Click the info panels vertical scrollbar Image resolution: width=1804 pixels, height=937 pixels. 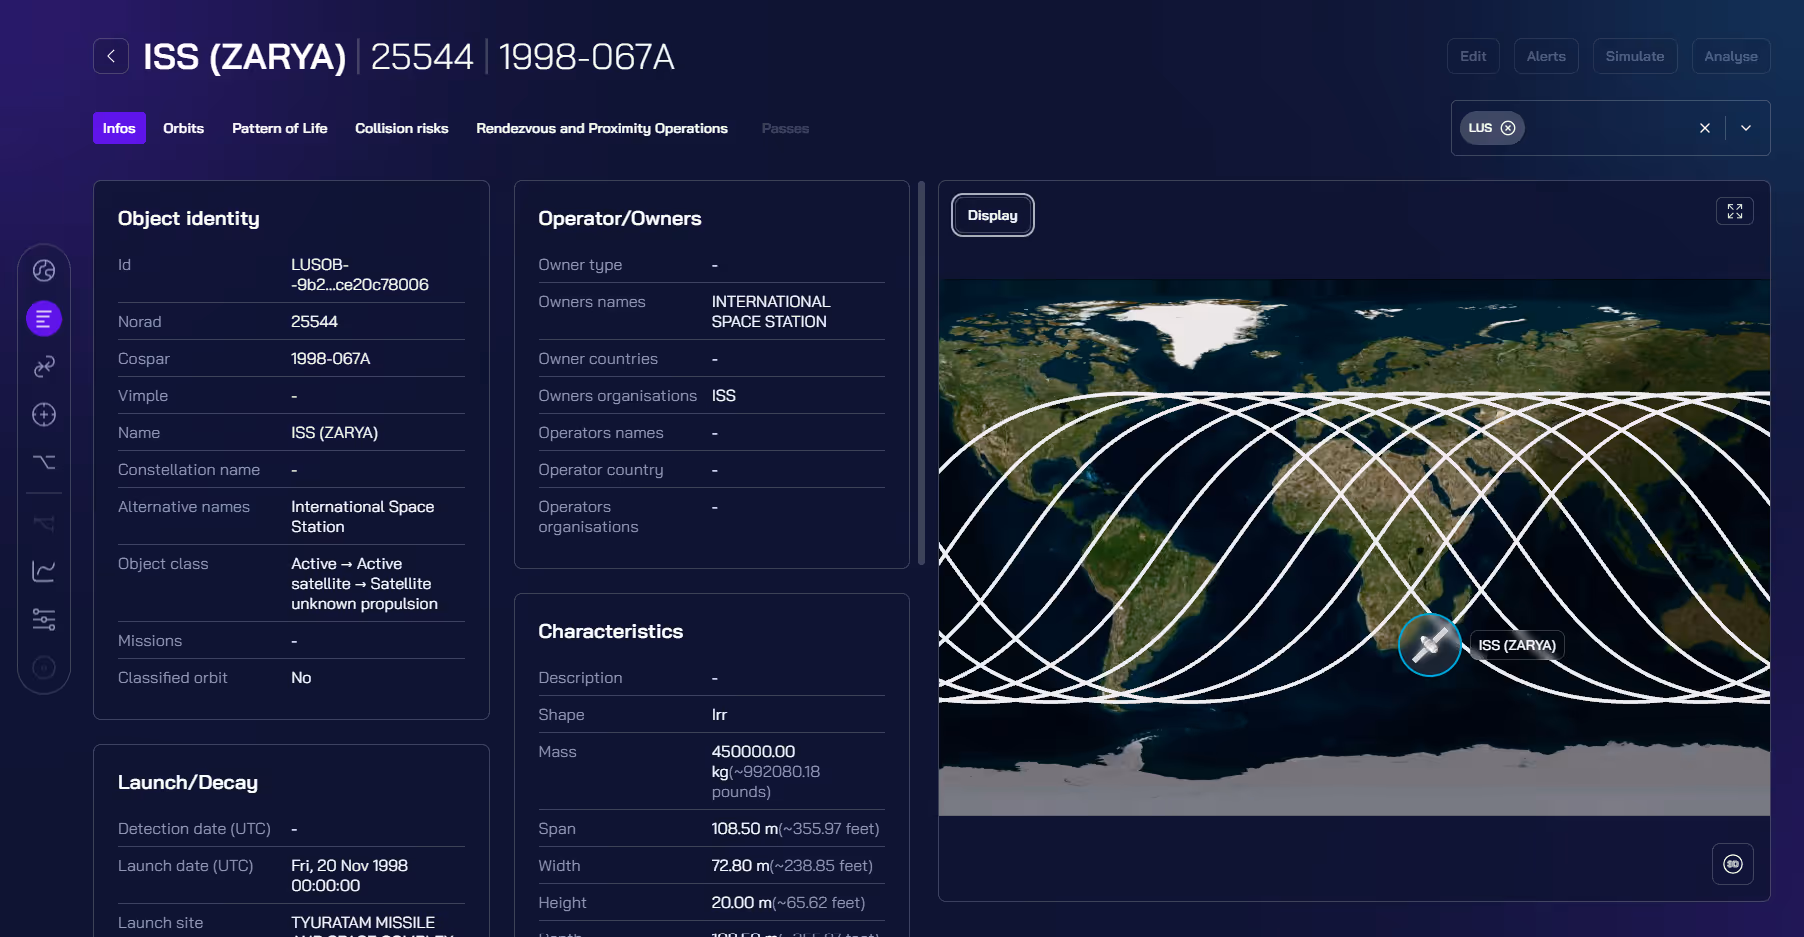(921, 373)
